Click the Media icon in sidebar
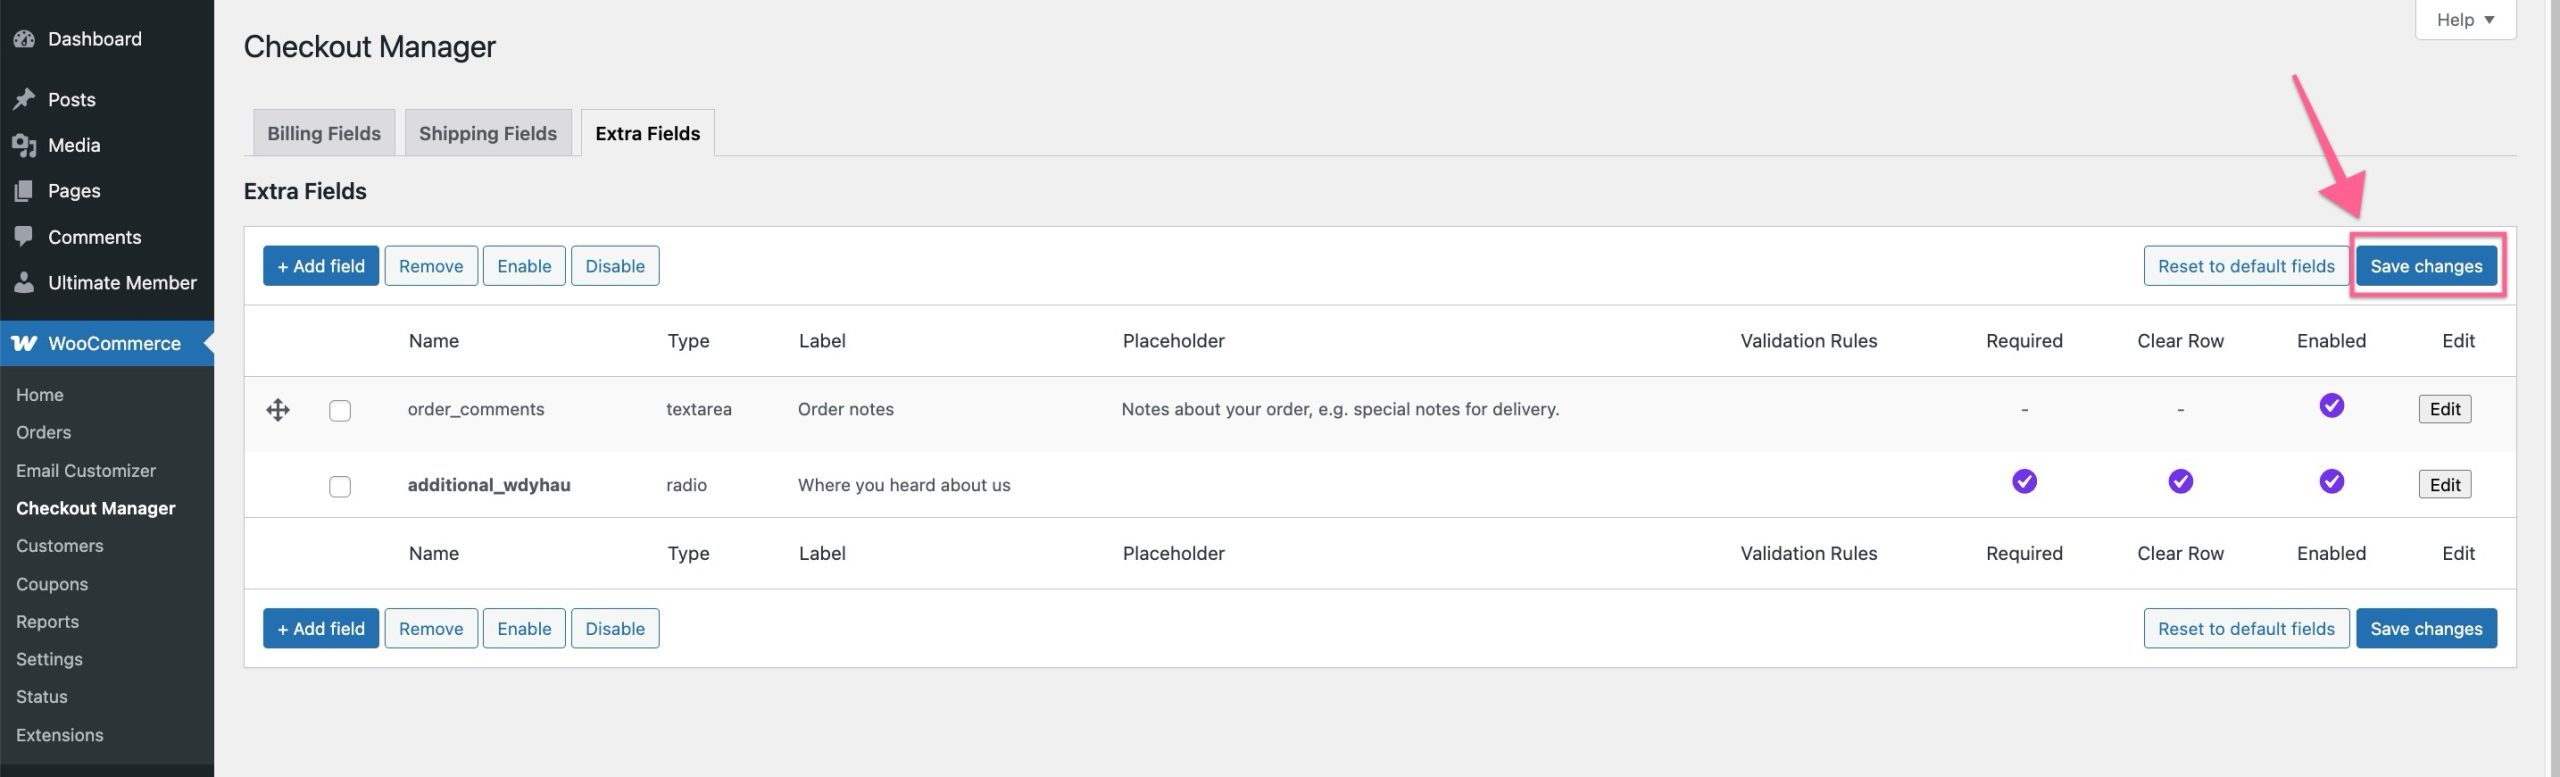Screen dimensions: 2560x777 24,145
